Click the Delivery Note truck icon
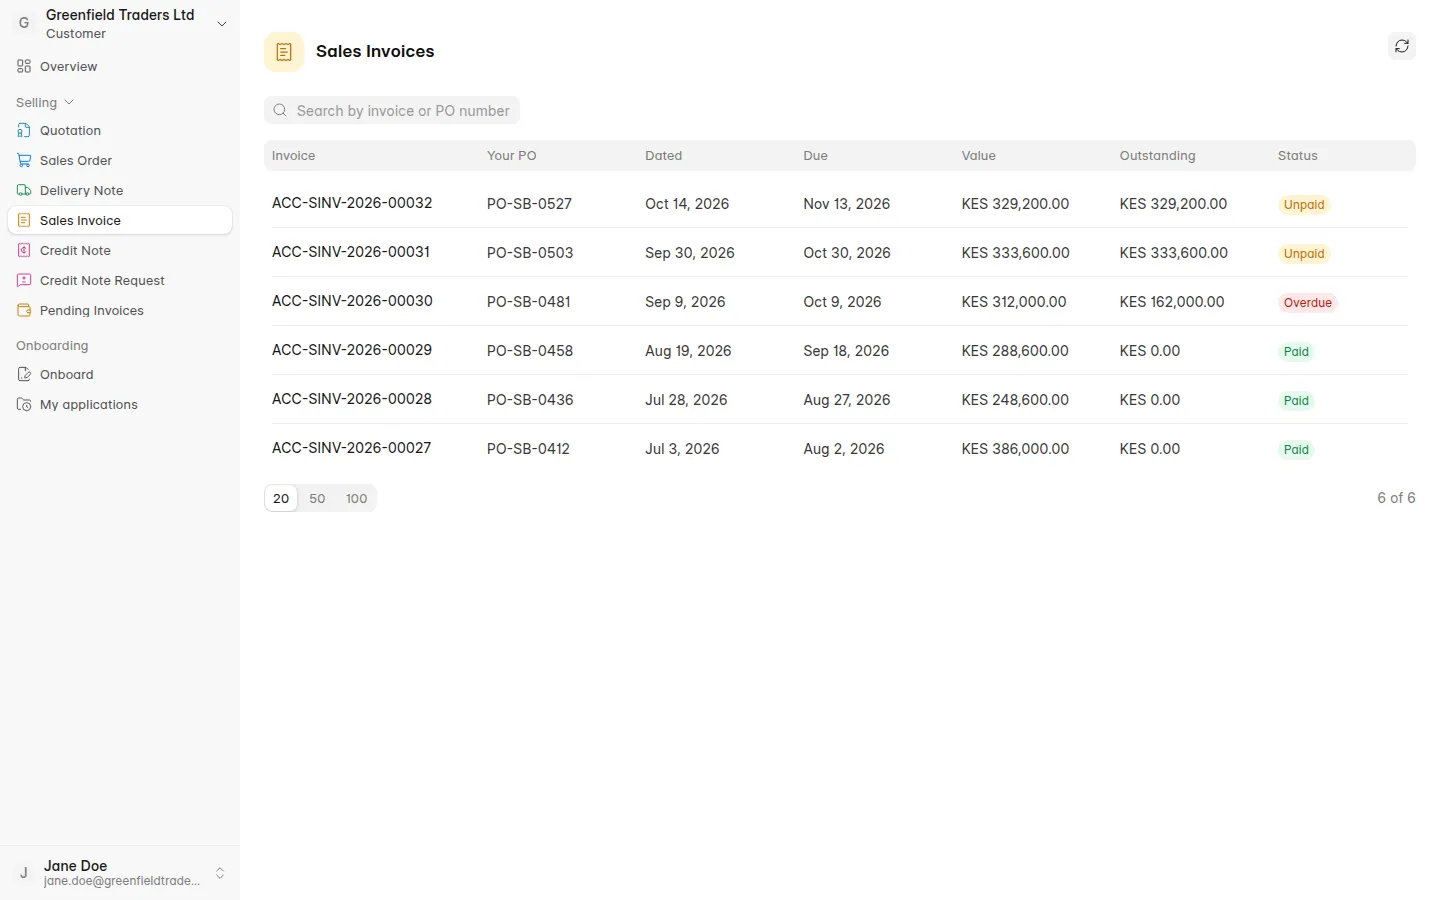 tap(24, 191)
